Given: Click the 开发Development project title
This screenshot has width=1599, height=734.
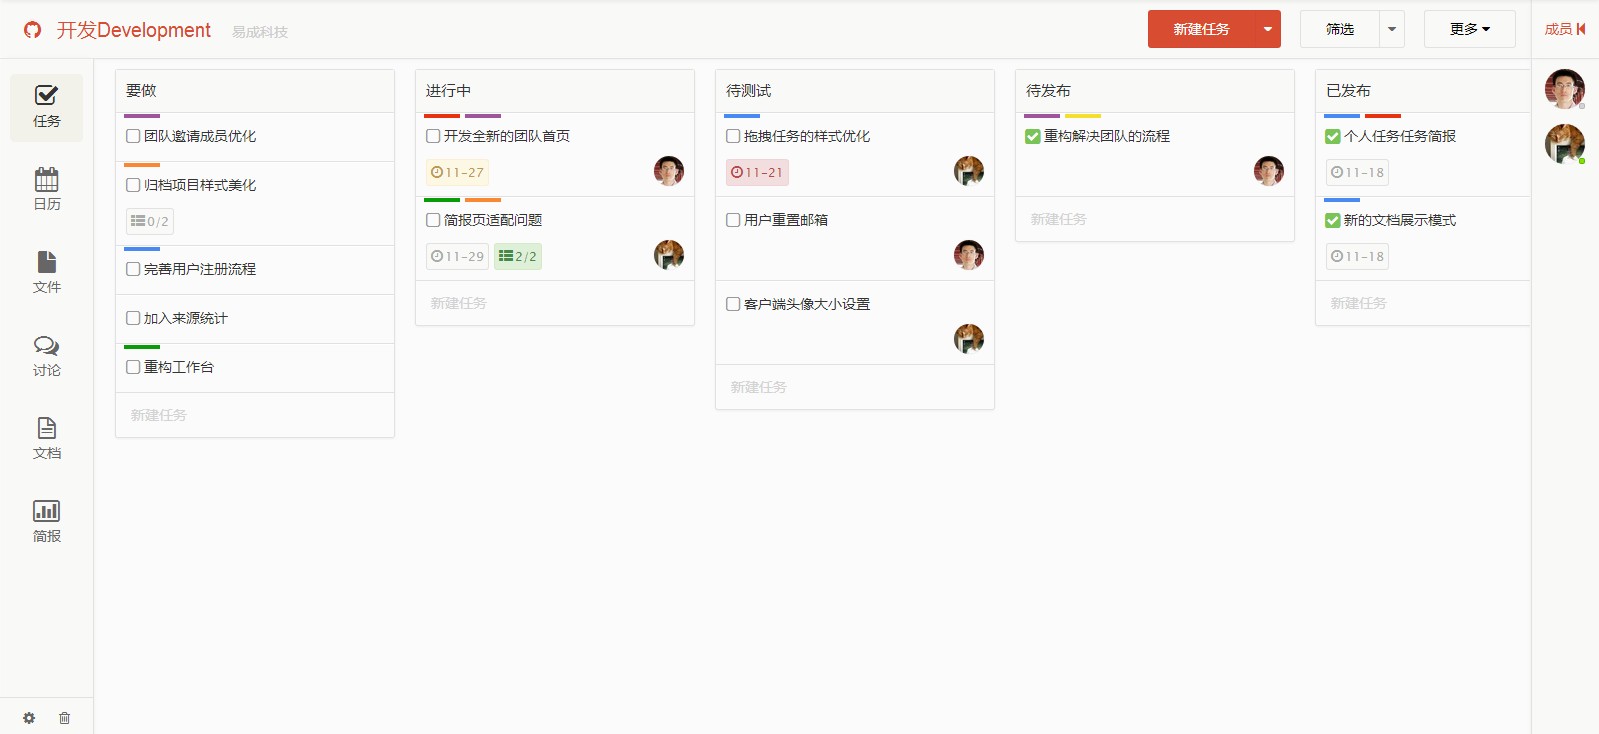Looking at the screenshot, I should click(134, 30).
